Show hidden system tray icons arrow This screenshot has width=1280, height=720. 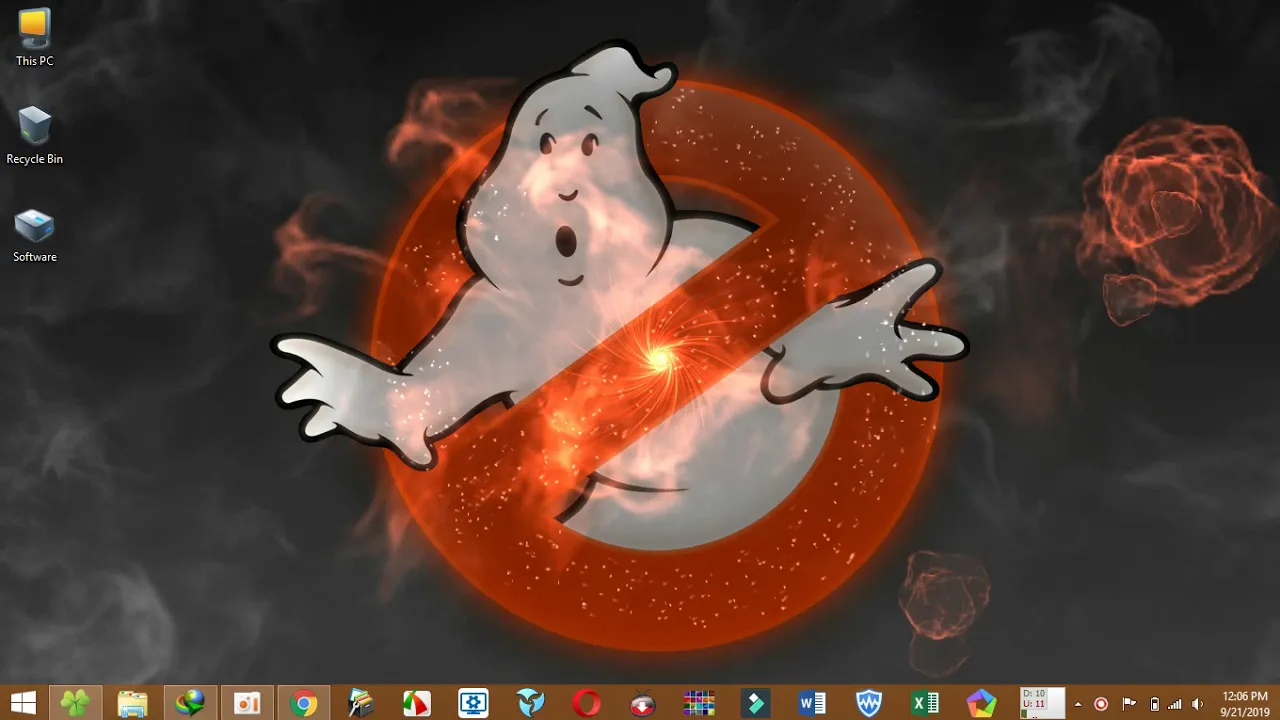(x=1078, y=704)
